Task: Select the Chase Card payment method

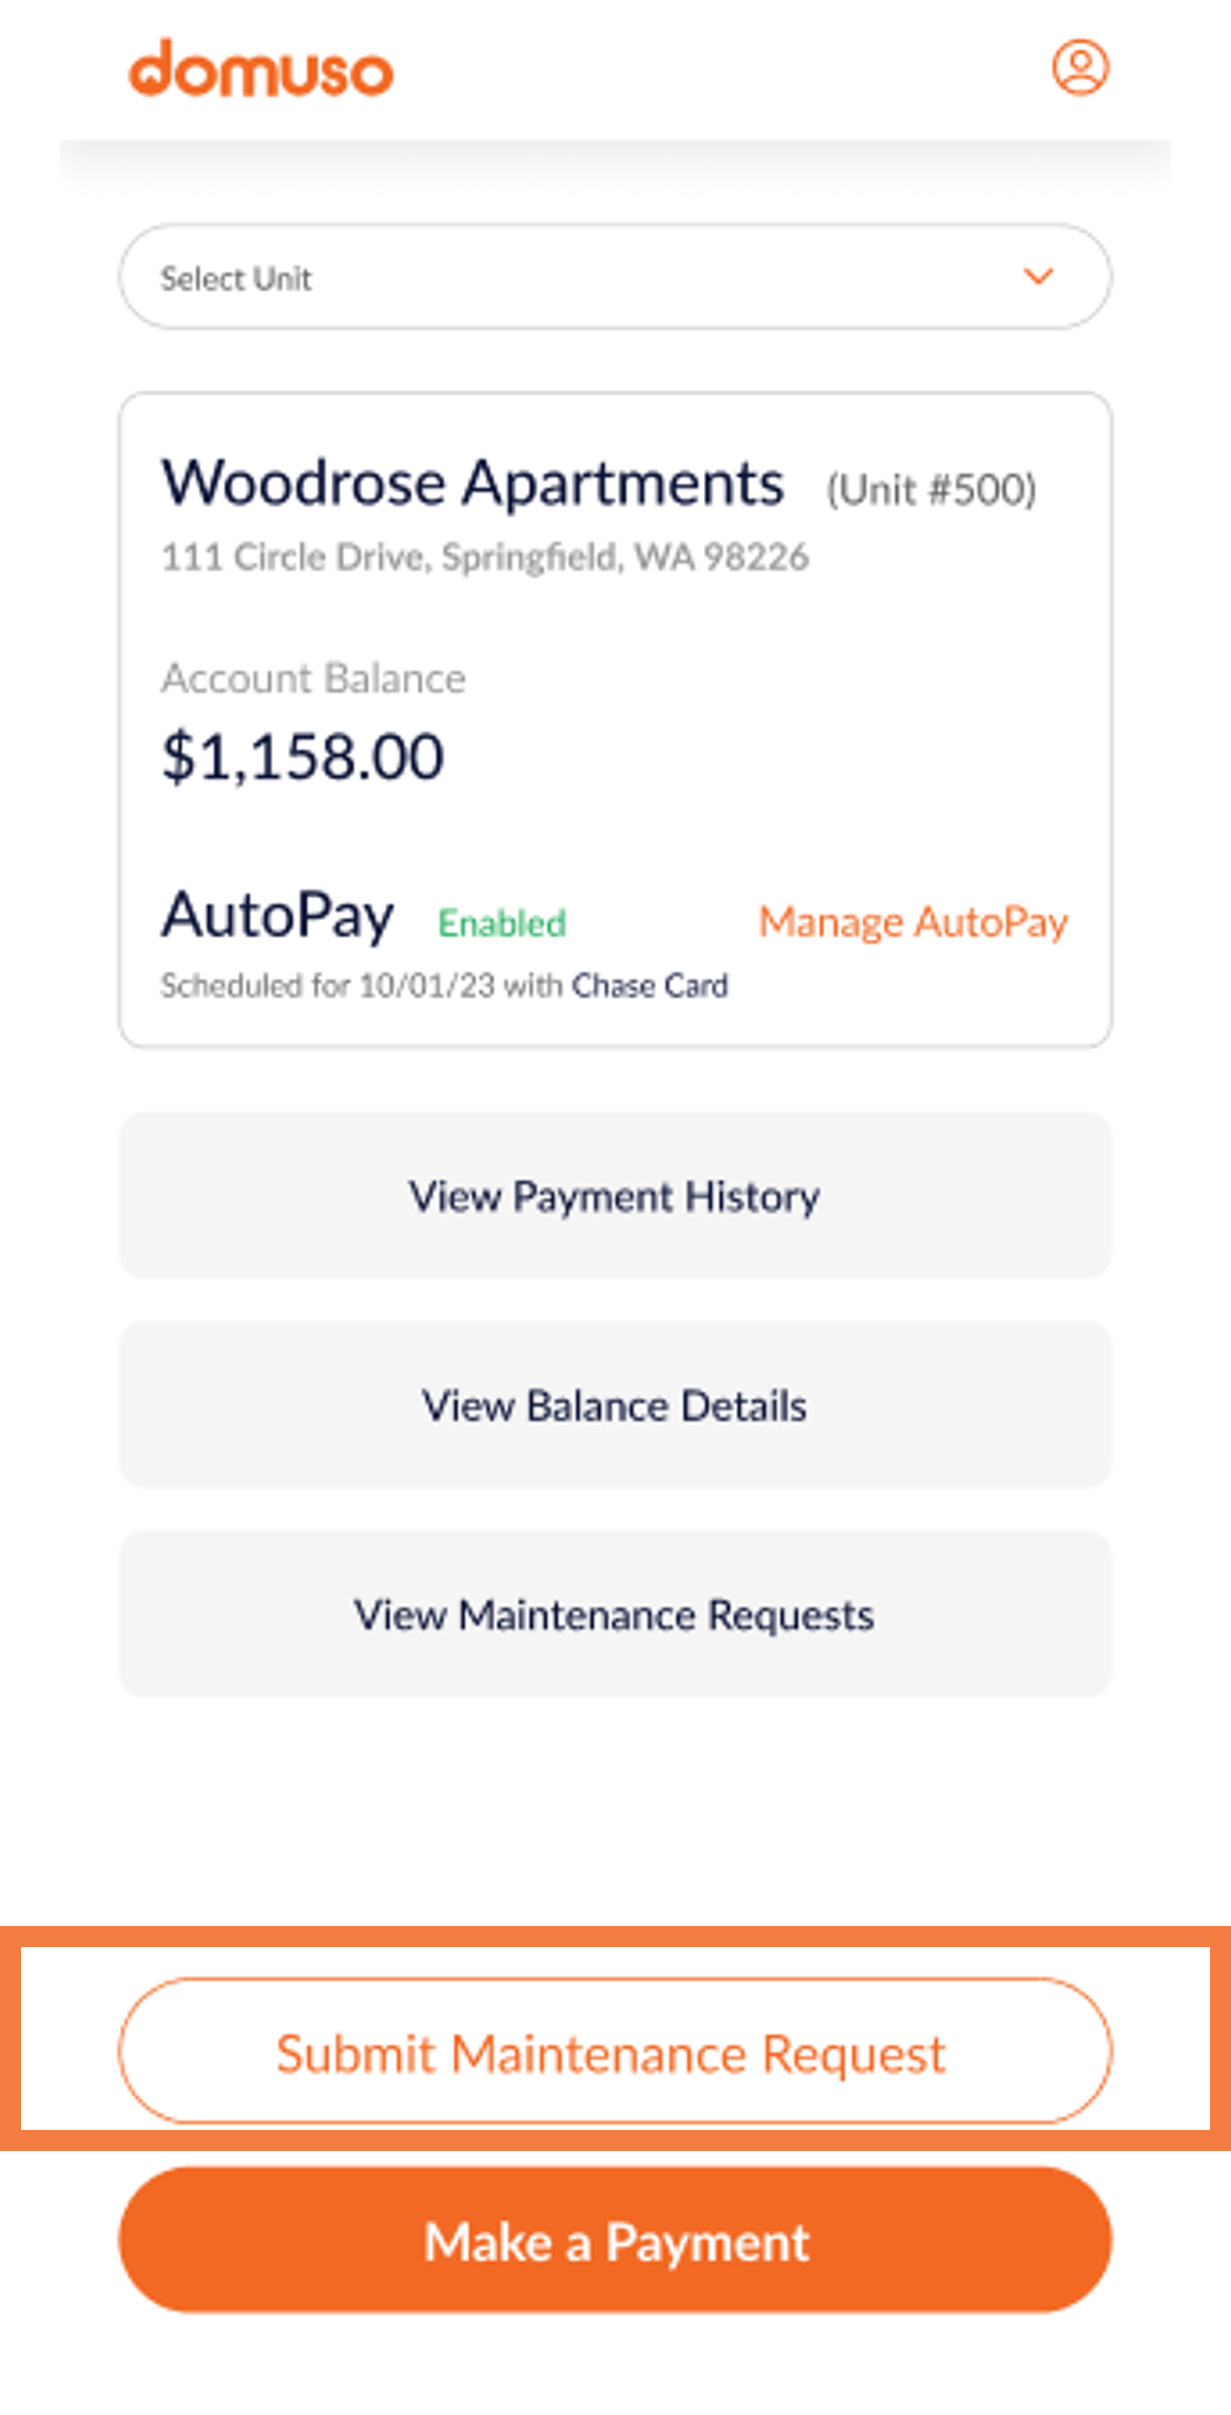Action: [x=650, y=985]
